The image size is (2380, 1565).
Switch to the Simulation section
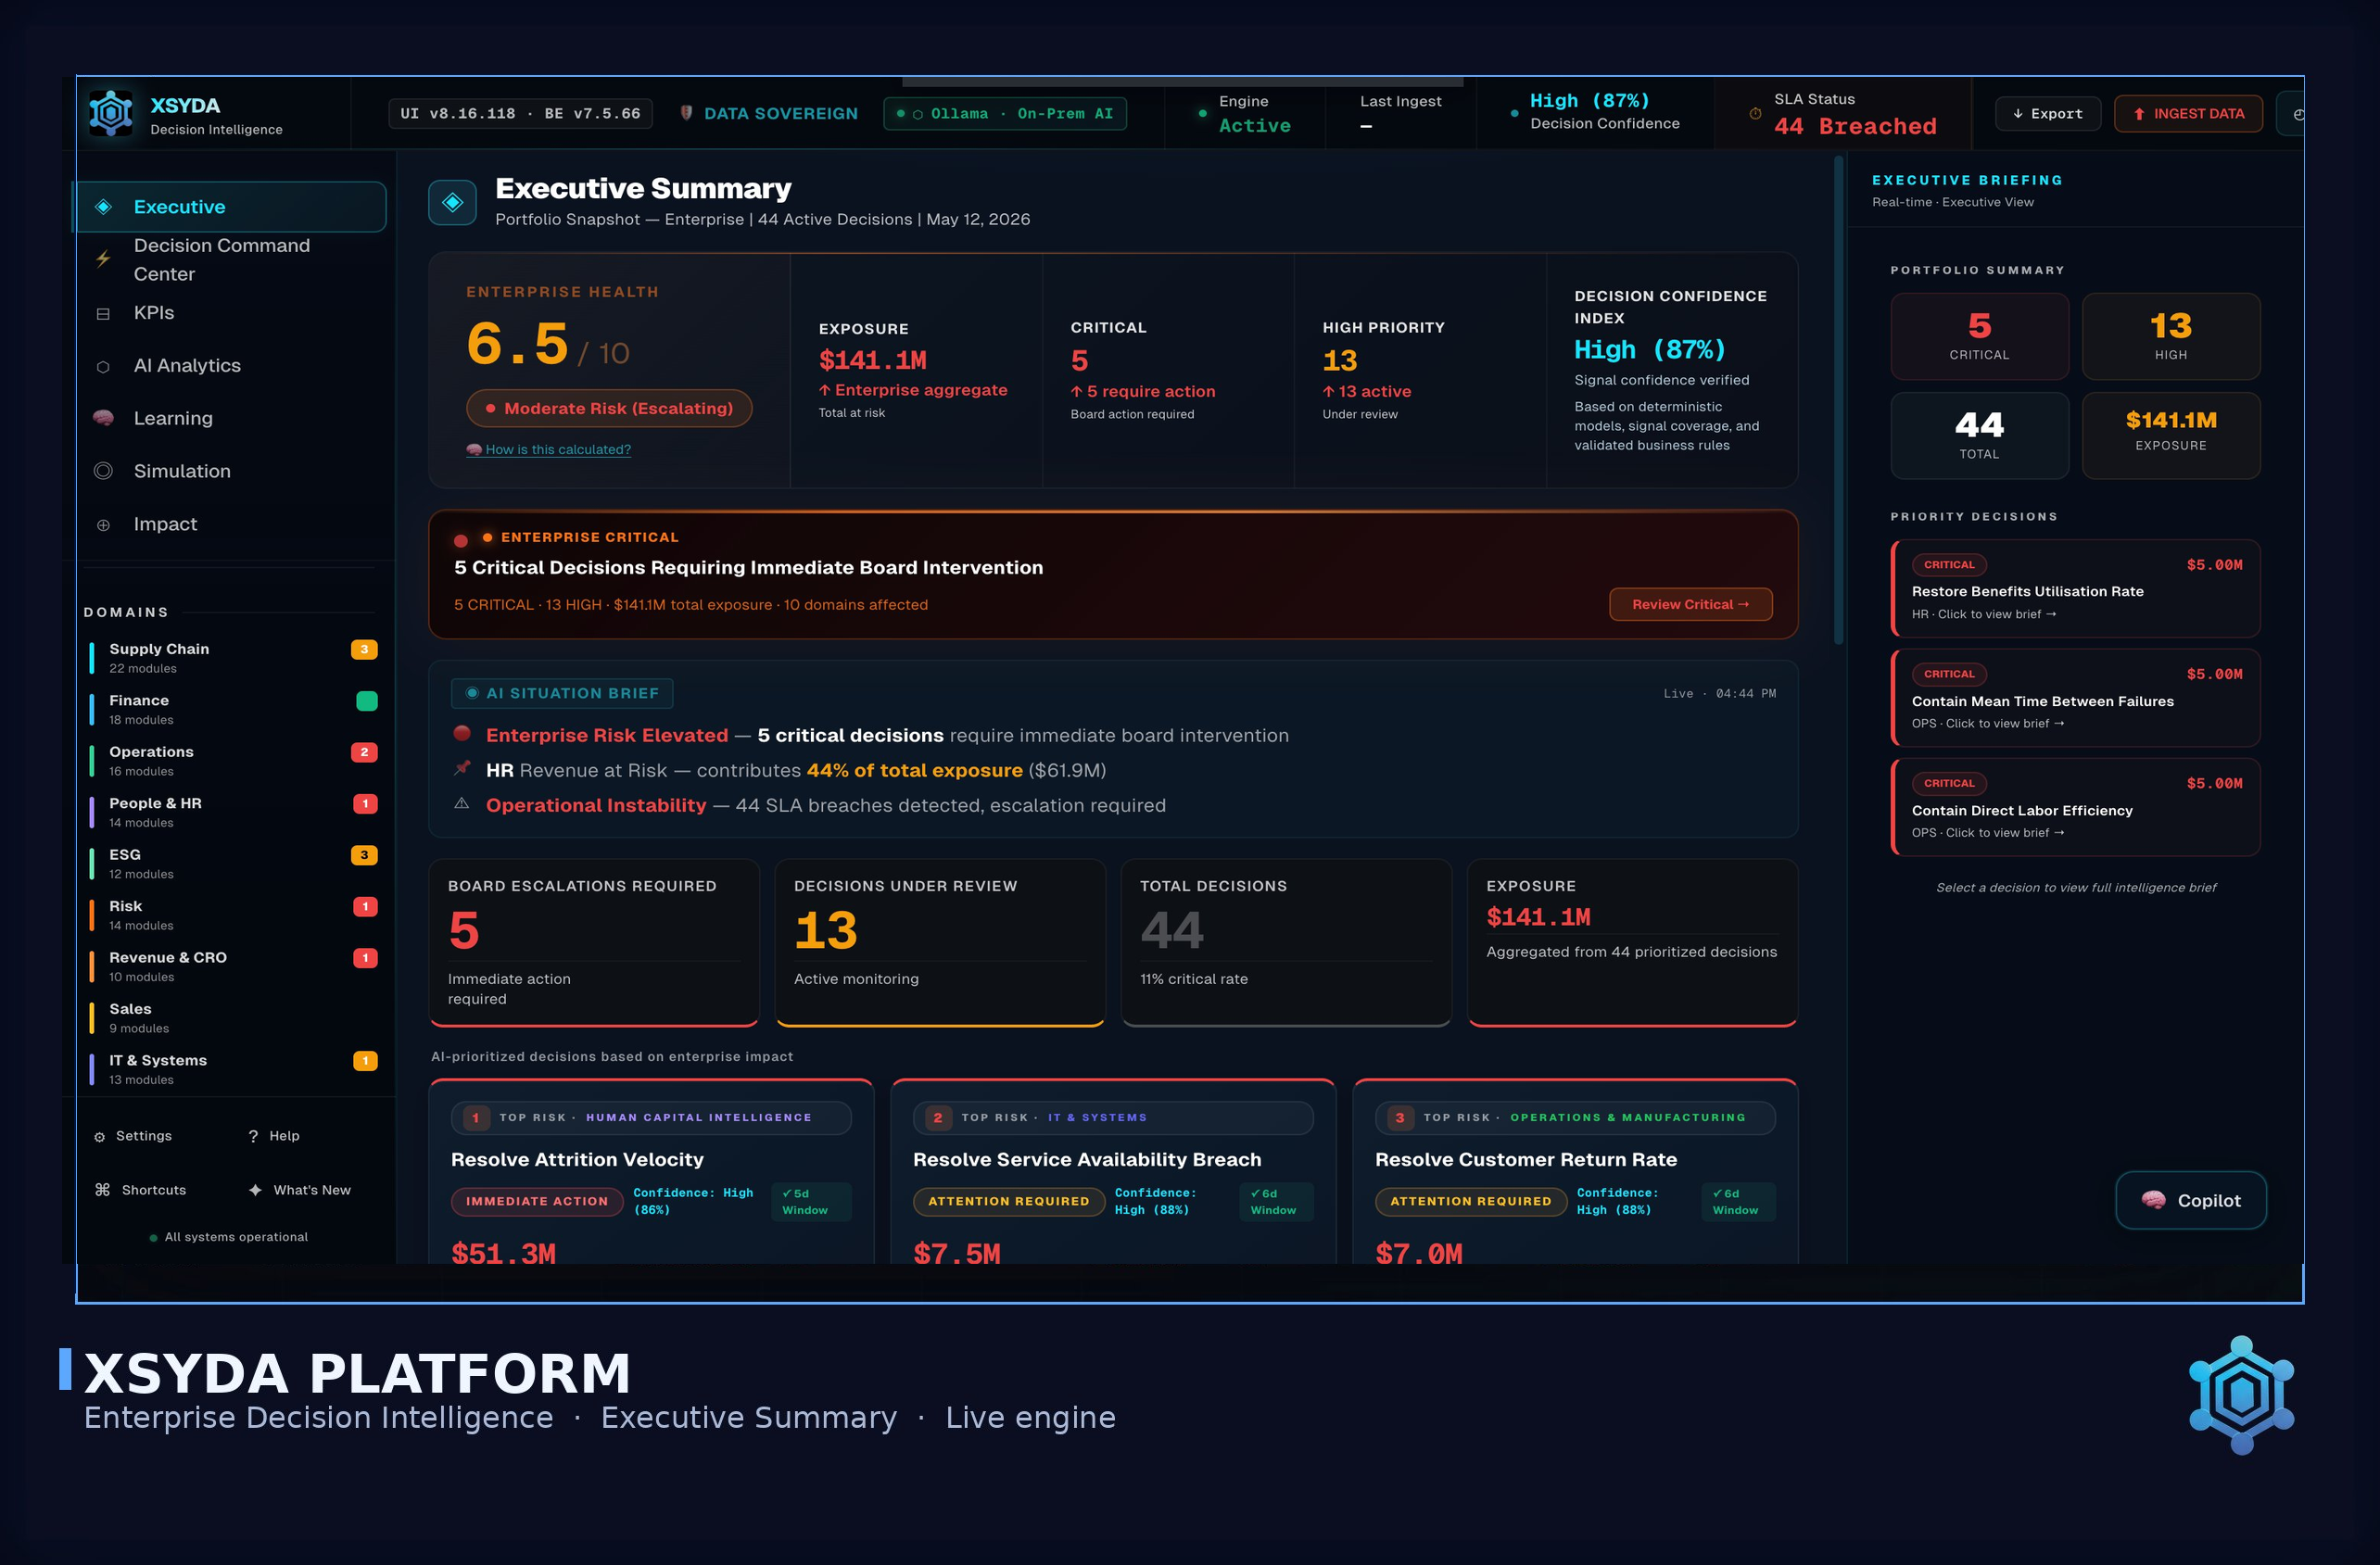[x=231, y=471]
